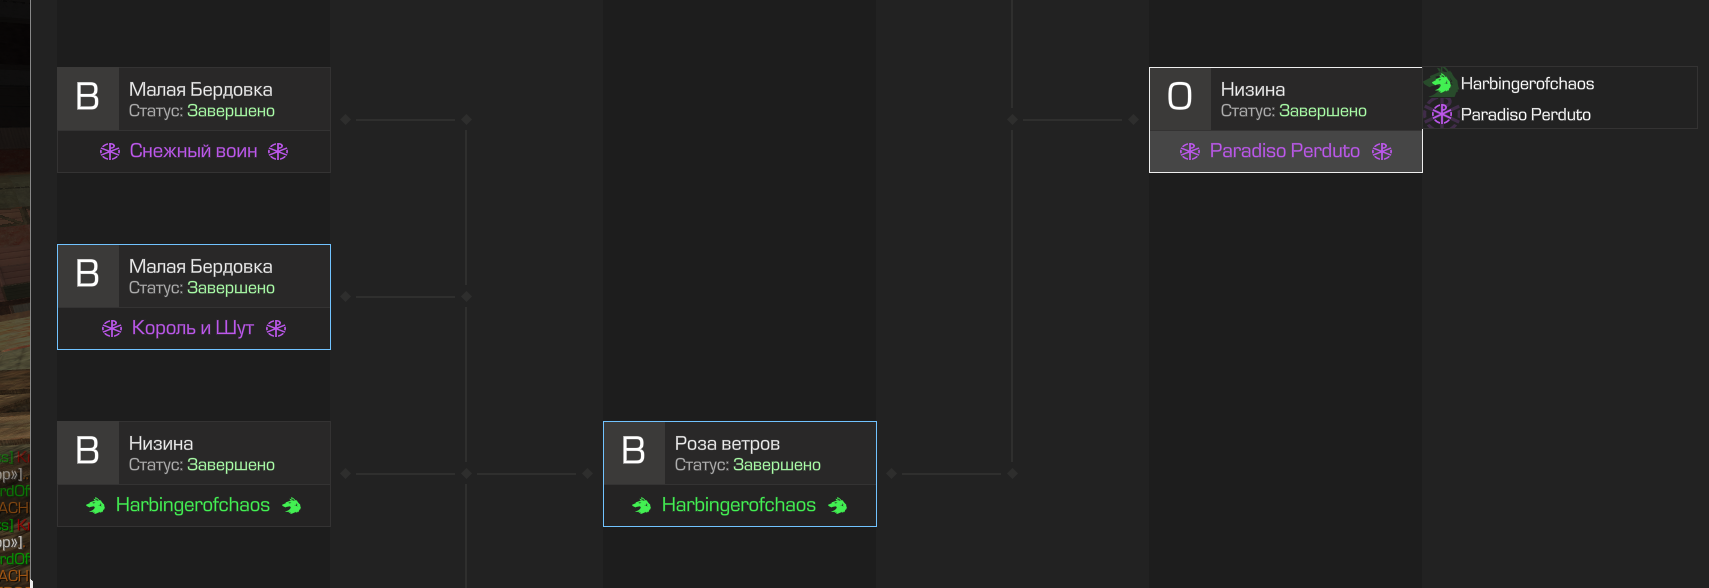This screenshot has height=588, width=1709.
Task: Open the Король и Шут winner label
Action: (193, 328)
